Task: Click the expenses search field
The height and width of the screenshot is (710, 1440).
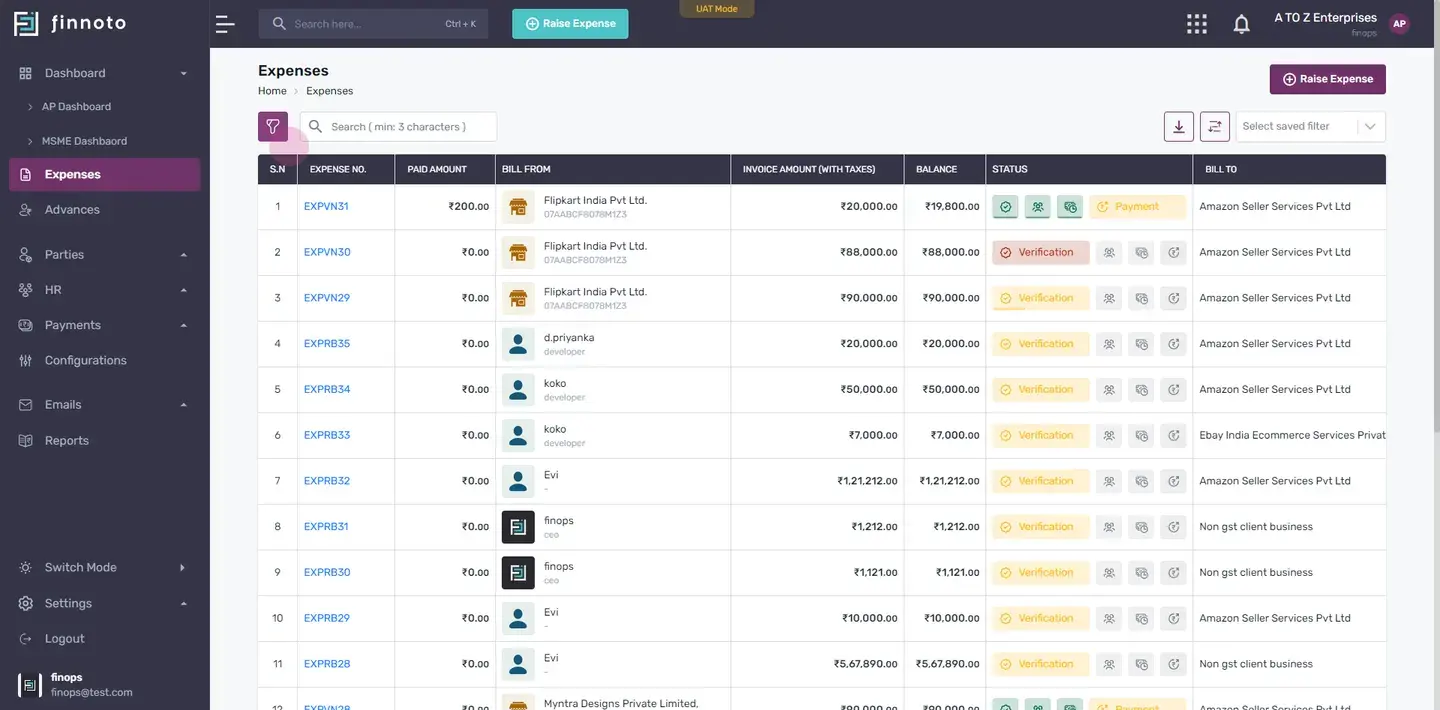Action: 398,127
